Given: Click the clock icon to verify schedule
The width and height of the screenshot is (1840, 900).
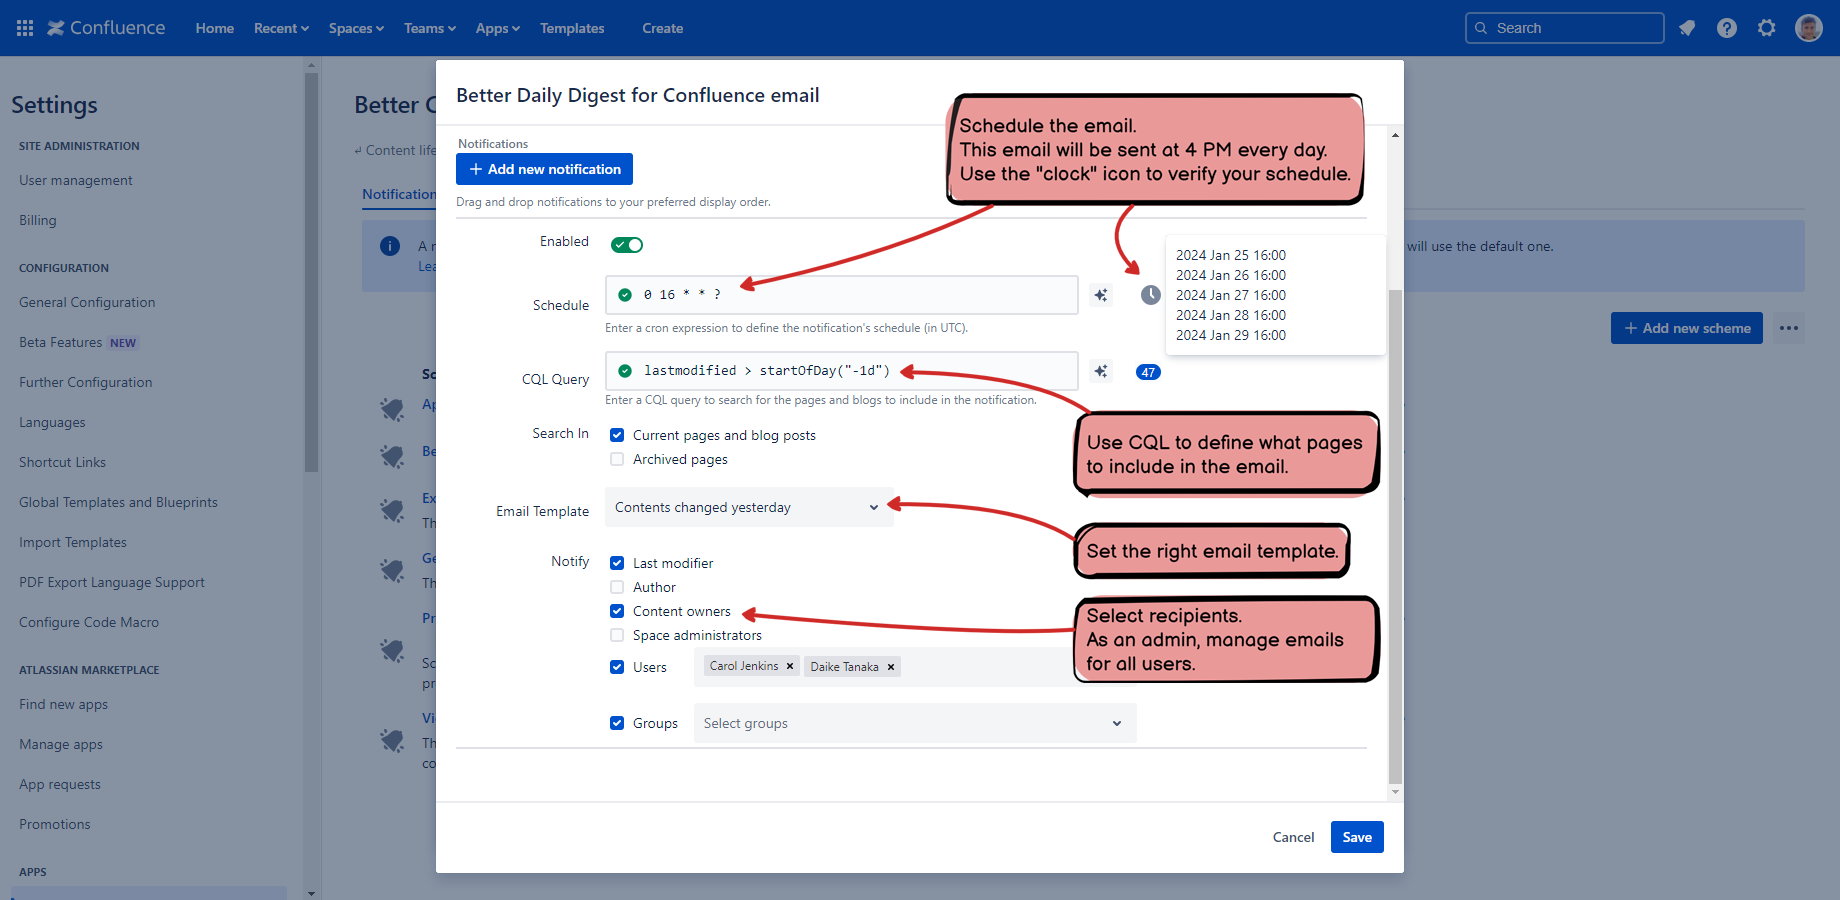Looking at the screenshot, I should (1151, 295).
